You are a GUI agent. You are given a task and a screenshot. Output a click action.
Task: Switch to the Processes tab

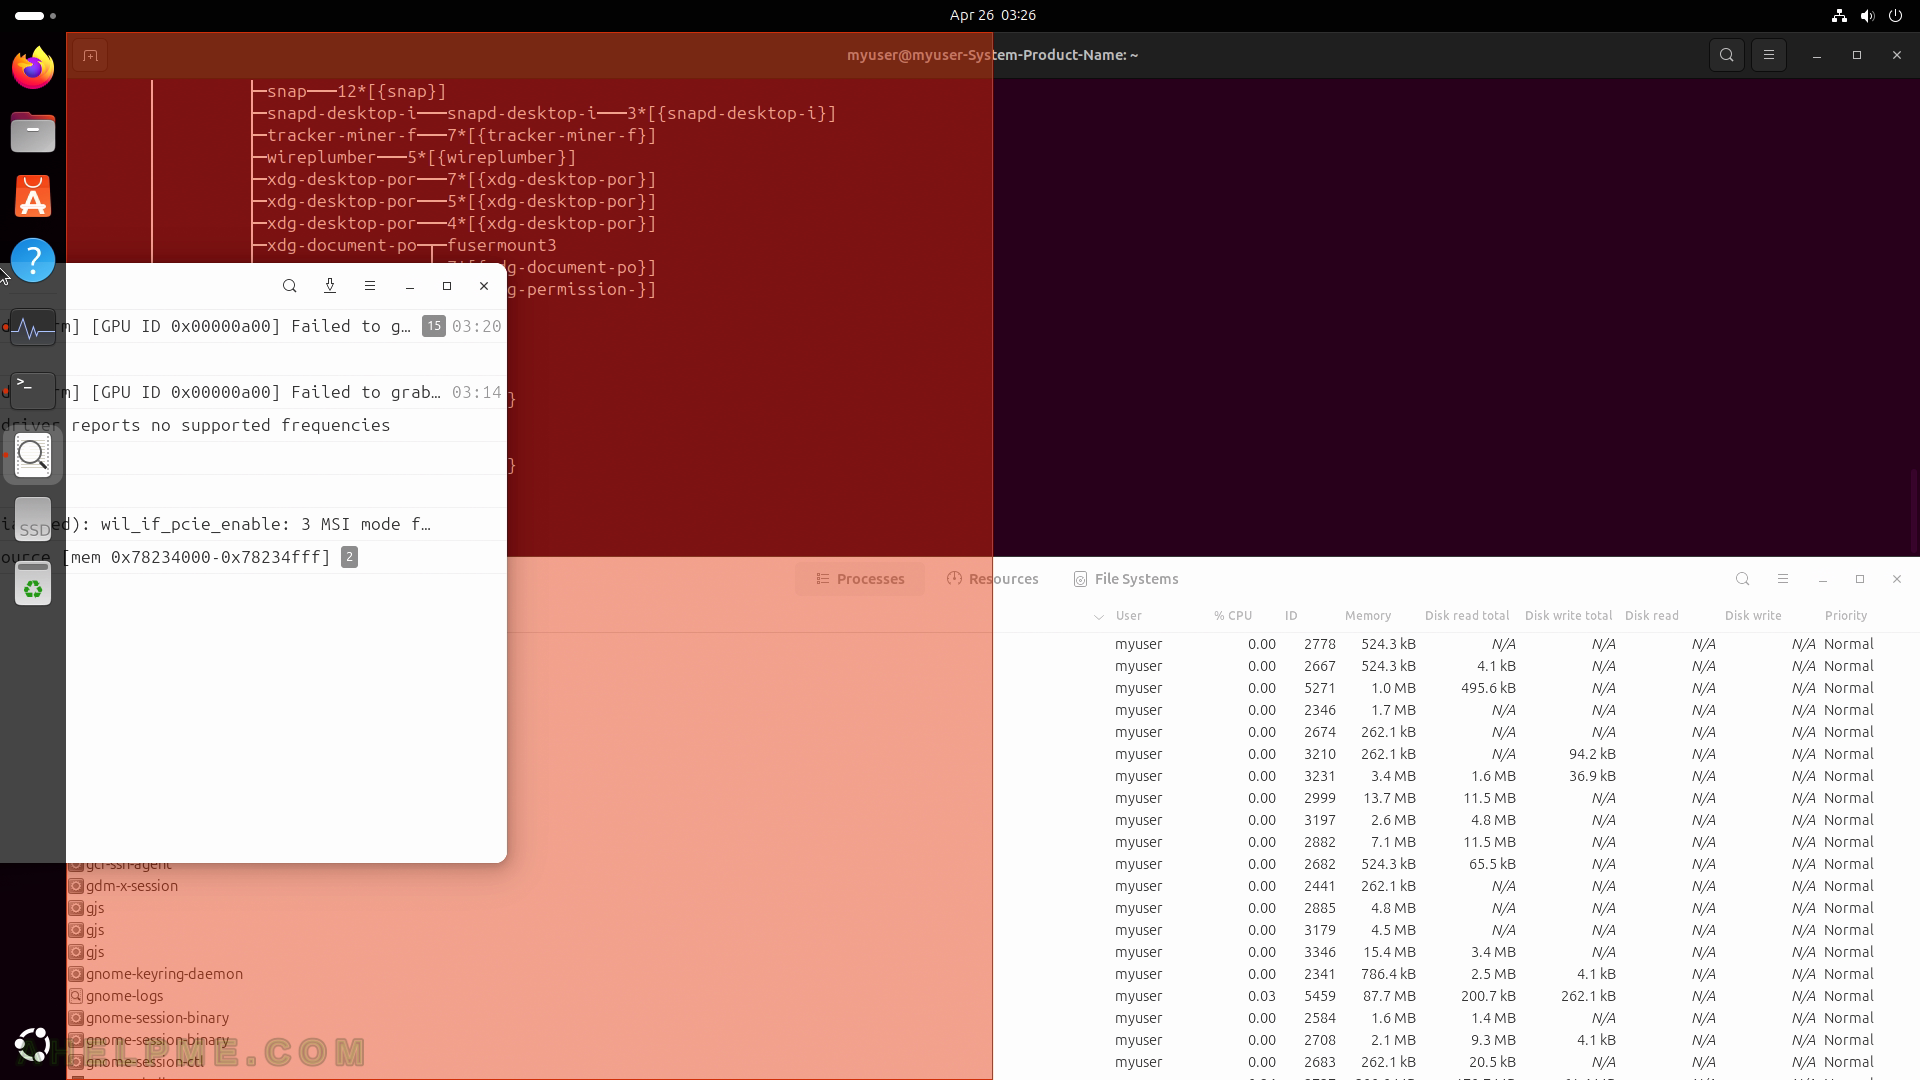click(860, 579)
